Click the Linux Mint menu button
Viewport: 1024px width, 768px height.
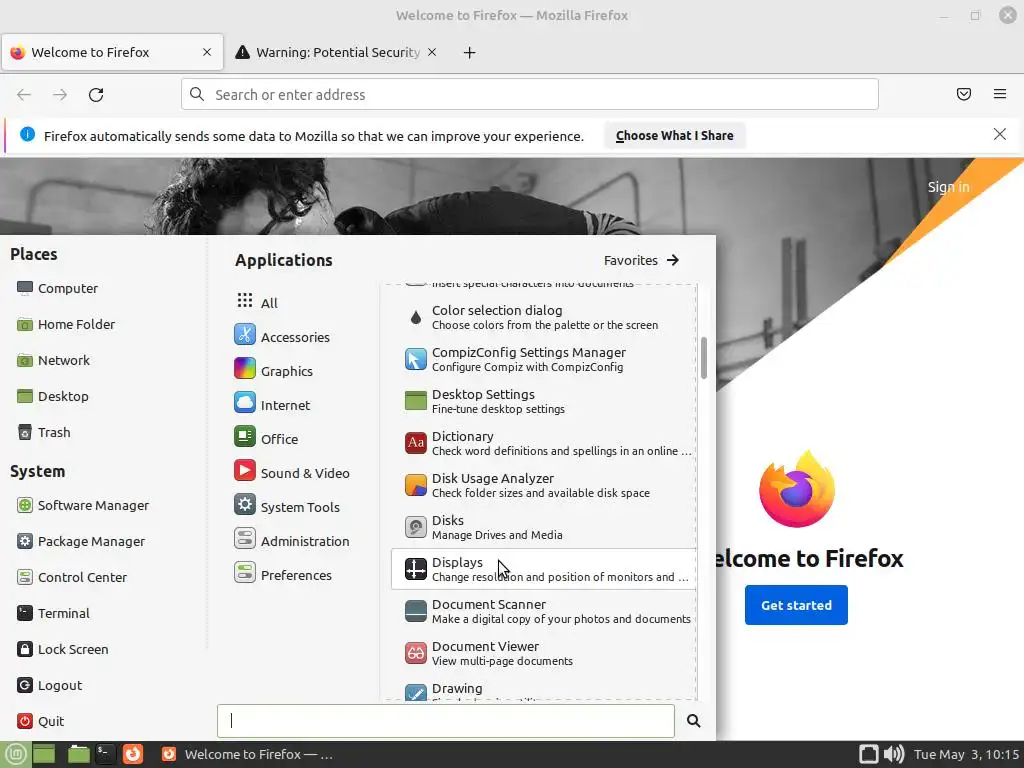(x=15, y=754)
